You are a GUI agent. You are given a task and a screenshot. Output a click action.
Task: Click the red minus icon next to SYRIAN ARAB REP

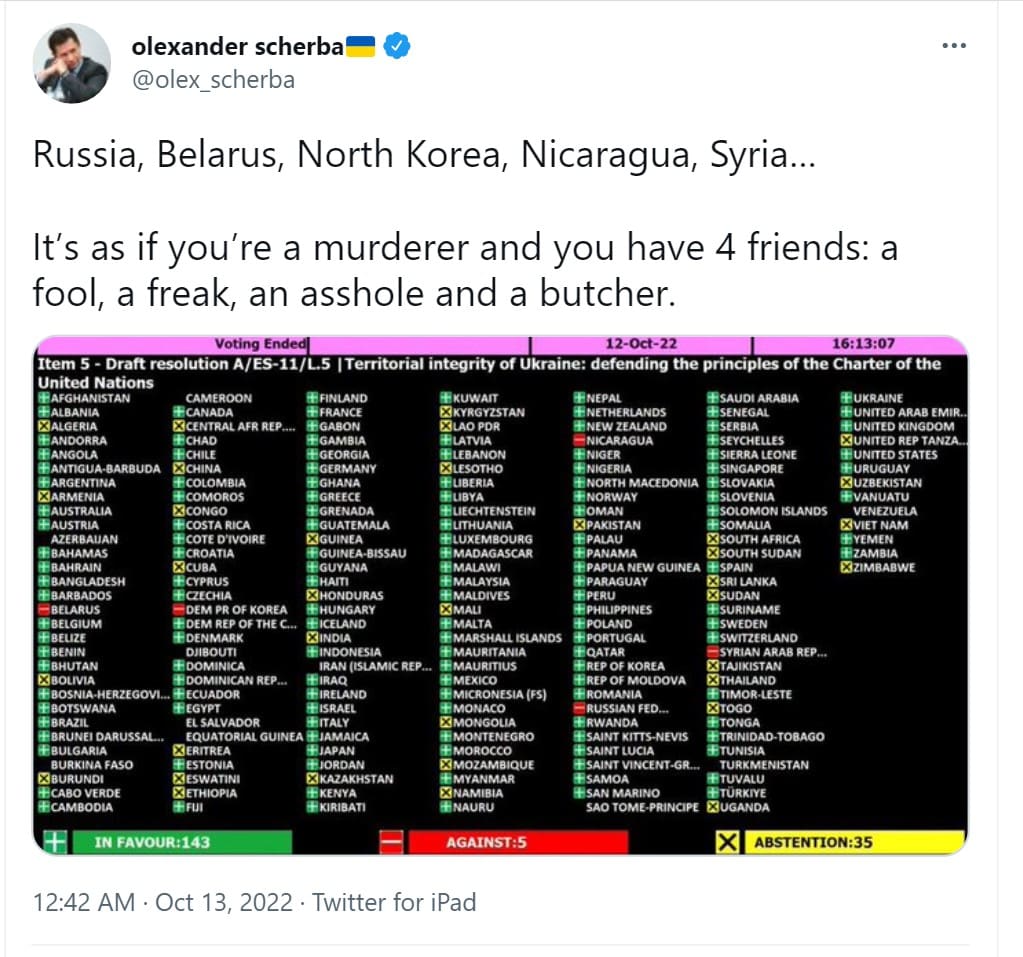(712, 653)
